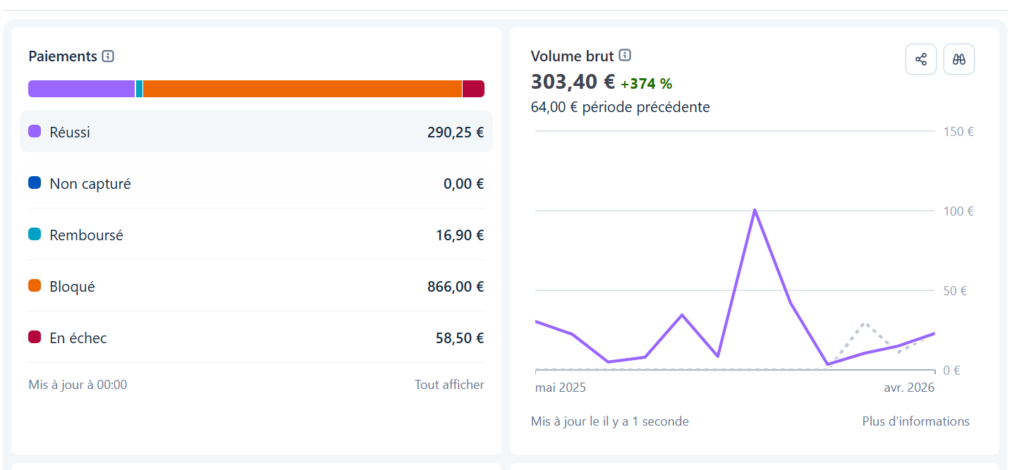The width and height of the screenshot is (1024, 470).
Task: Click the purple square beside Réussi
Action: (x=34, y=131)
